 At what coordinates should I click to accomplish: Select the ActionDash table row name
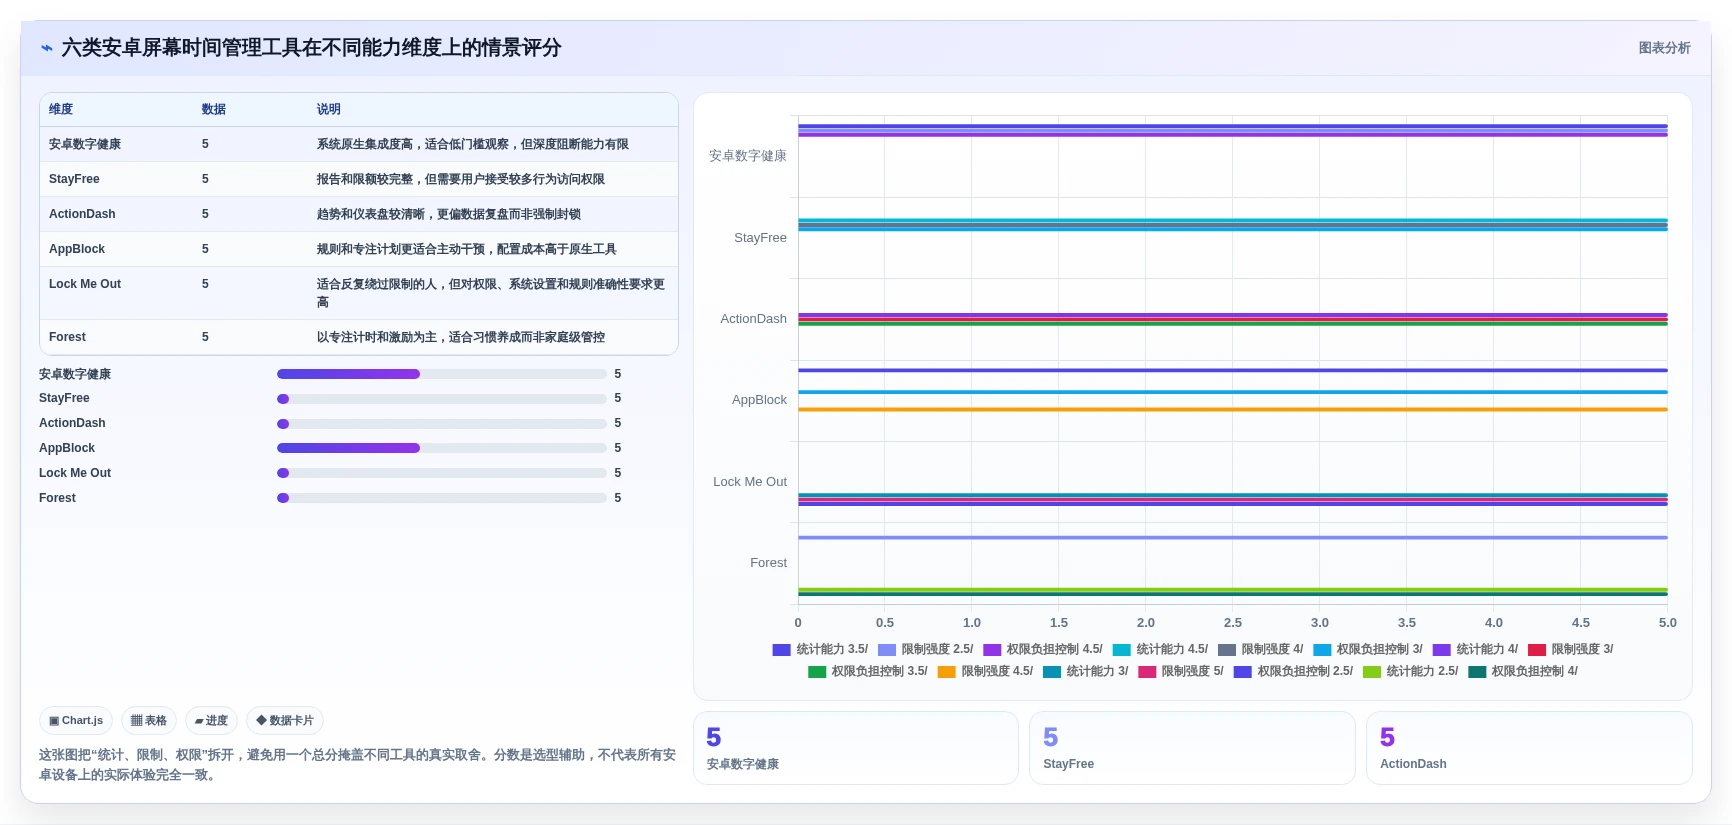pyautogui.click(x=82, y=214)
